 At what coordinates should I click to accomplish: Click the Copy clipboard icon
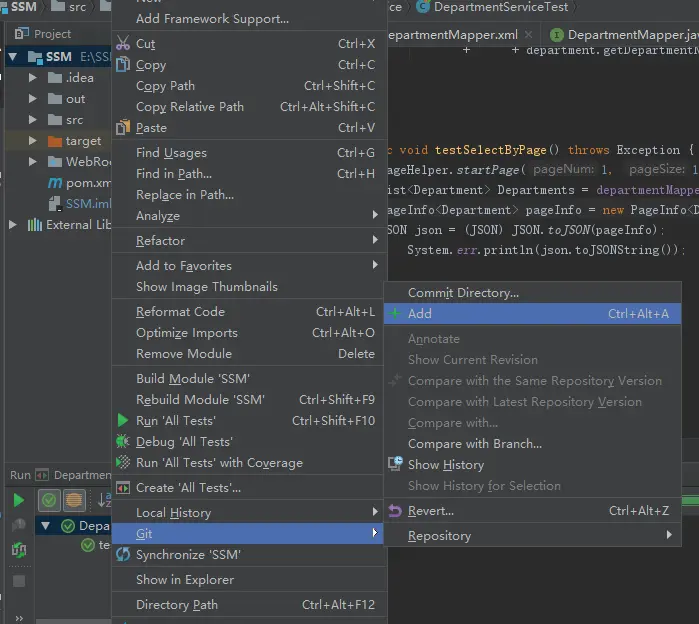[x=123, y=65]
